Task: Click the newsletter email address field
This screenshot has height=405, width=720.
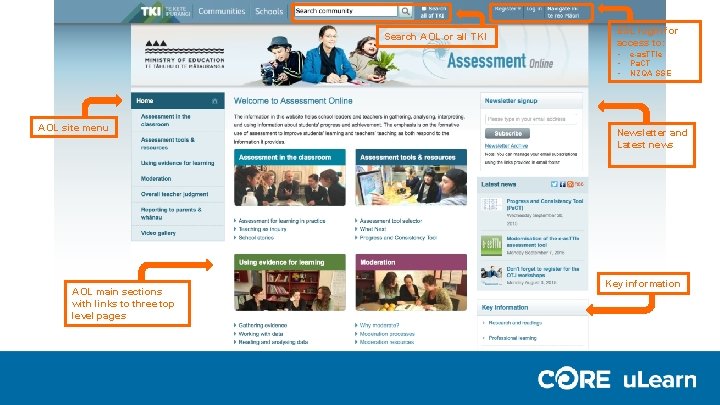Action: [531, 119]
